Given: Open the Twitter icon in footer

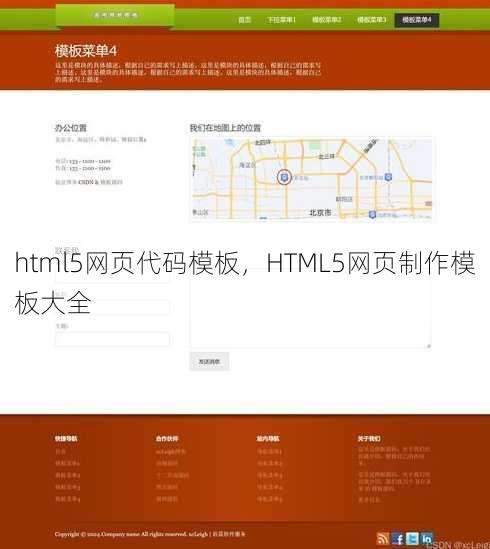Looking at the screenshot, I should pos(412,538).
